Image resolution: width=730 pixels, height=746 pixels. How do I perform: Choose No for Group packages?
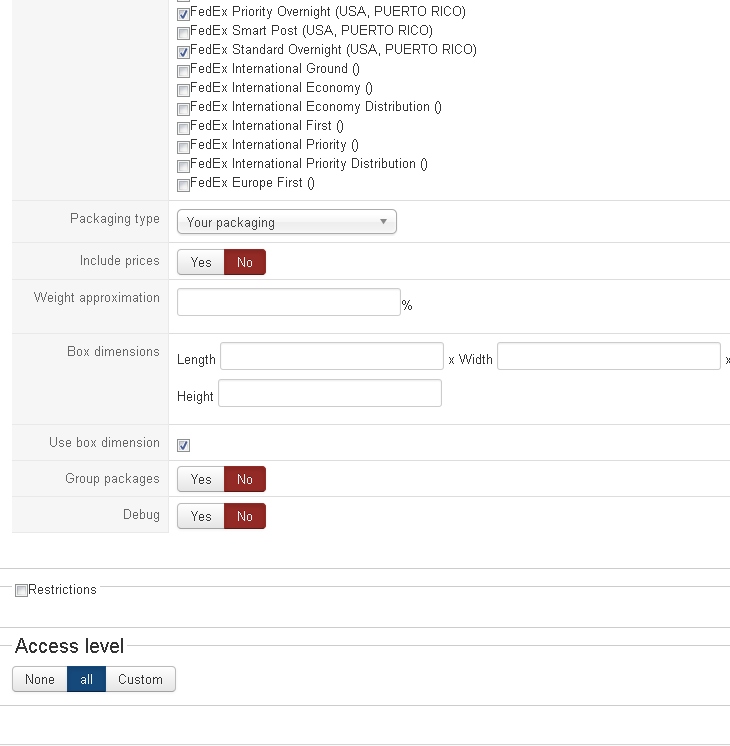pyautogui.click(x=245, y=479)
